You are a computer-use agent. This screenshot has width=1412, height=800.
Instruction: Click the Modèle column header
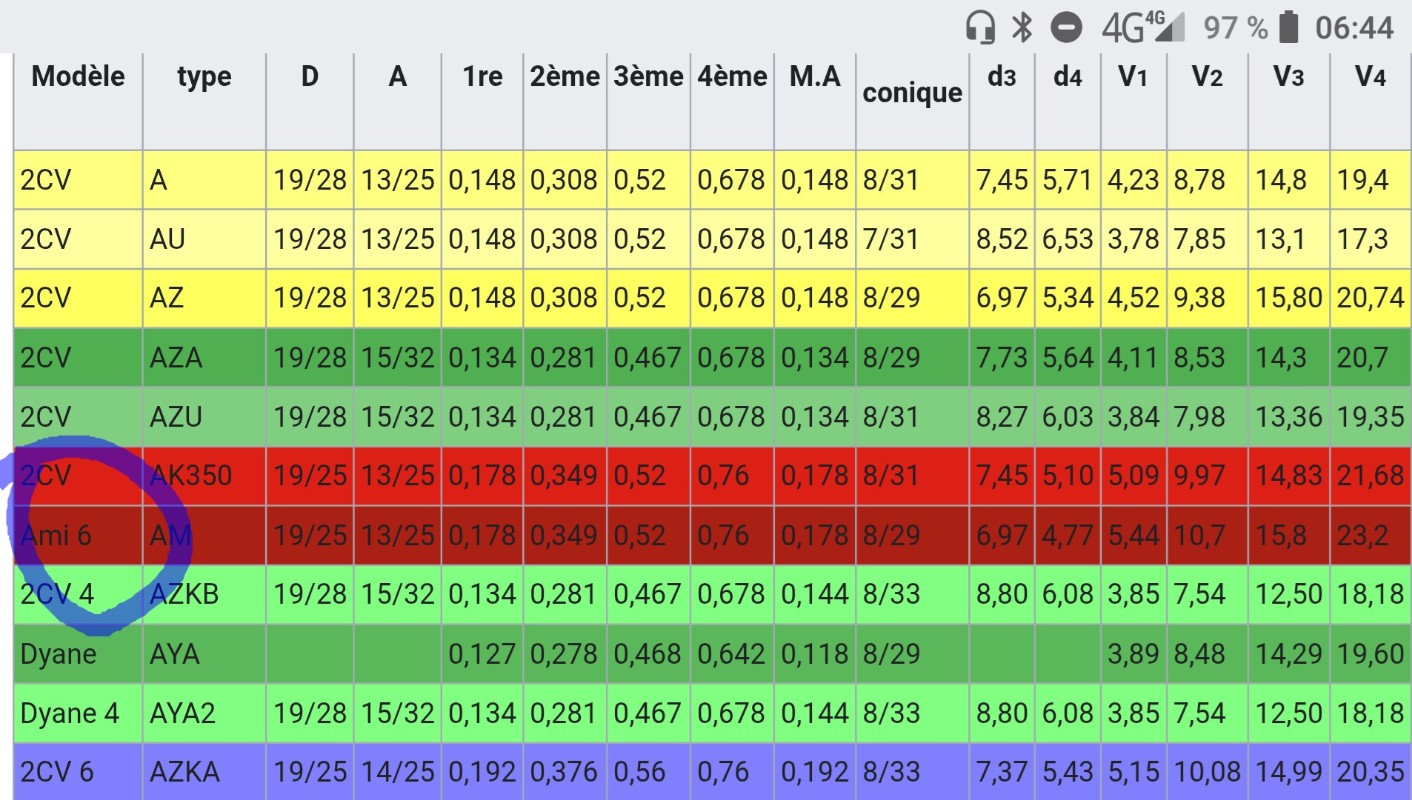click(78, 77)
